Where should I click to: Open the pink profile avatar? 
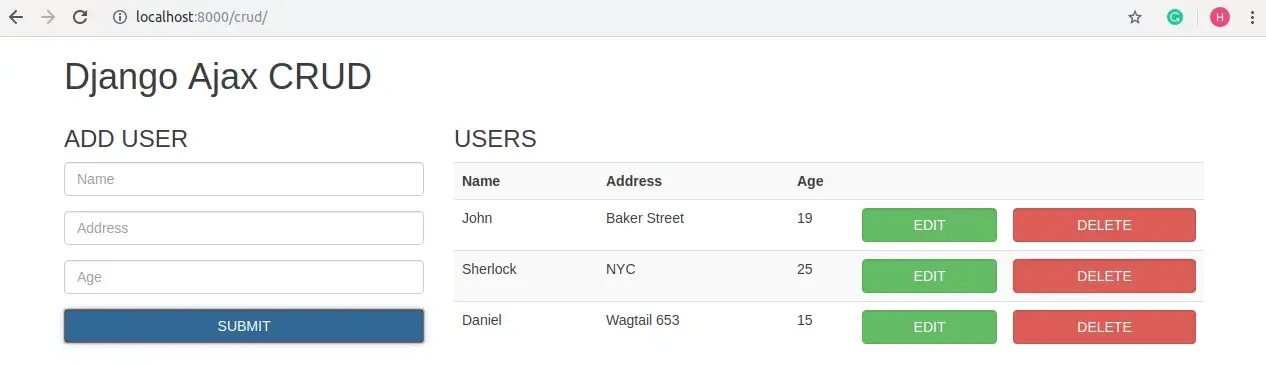[x=1220, y=17]
